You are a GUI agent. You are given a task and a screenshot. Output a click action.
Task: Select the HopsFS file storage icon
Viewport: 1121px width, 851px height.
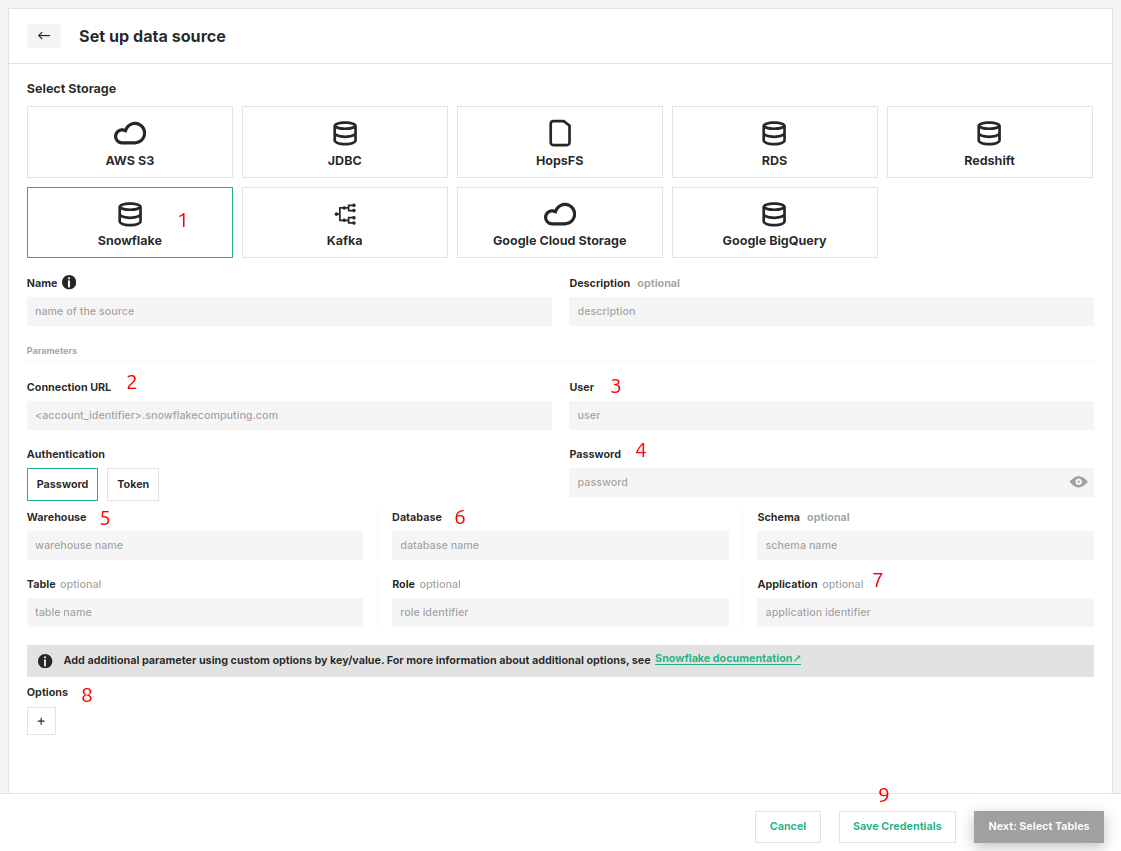coord(560,133)
